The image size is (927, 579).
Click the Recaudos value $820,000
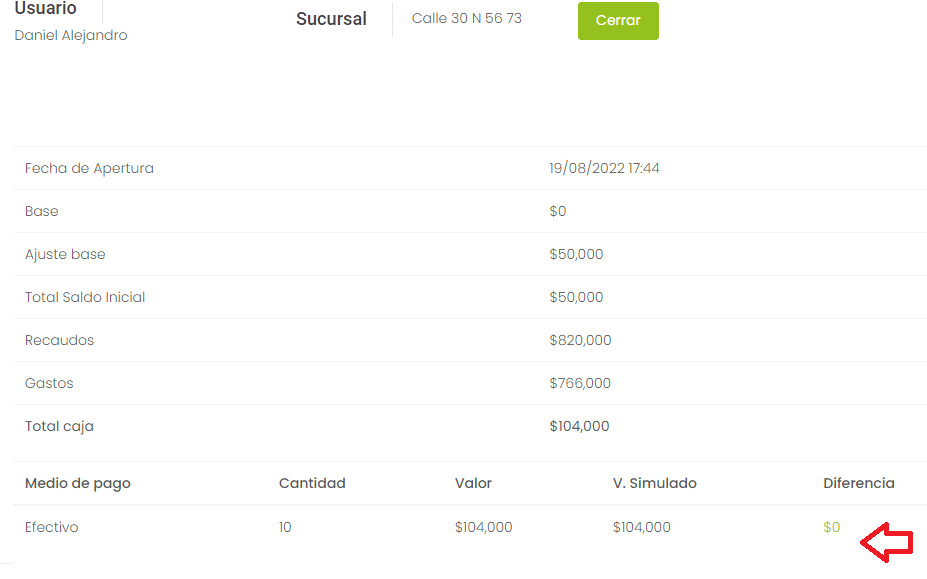pos(580,341)
